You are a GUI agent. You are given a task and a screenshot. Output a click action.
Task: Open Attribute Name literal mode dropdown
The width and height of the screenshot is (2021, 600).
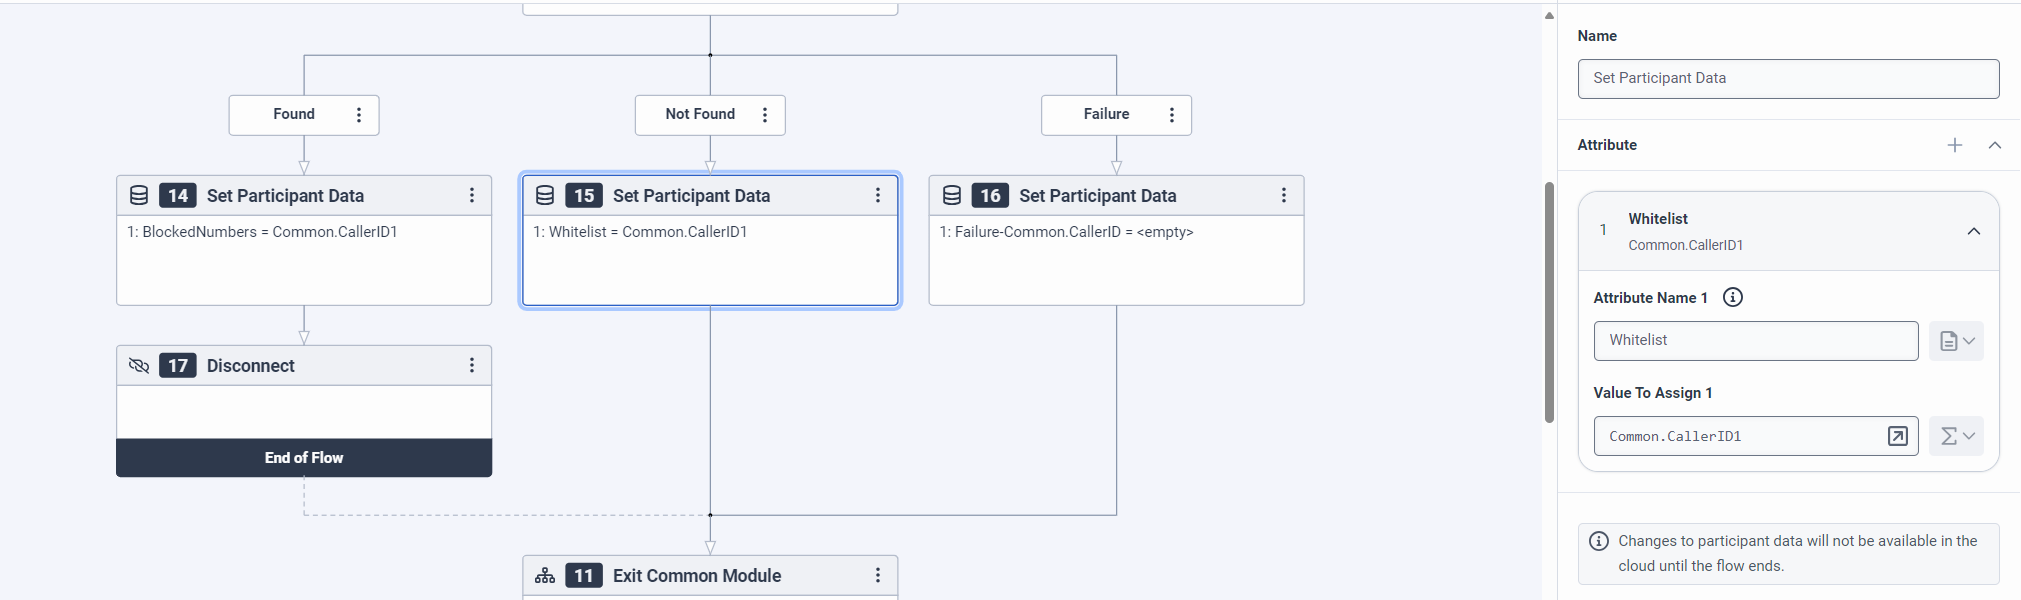pyautogui.click(x=1956, y=341)
